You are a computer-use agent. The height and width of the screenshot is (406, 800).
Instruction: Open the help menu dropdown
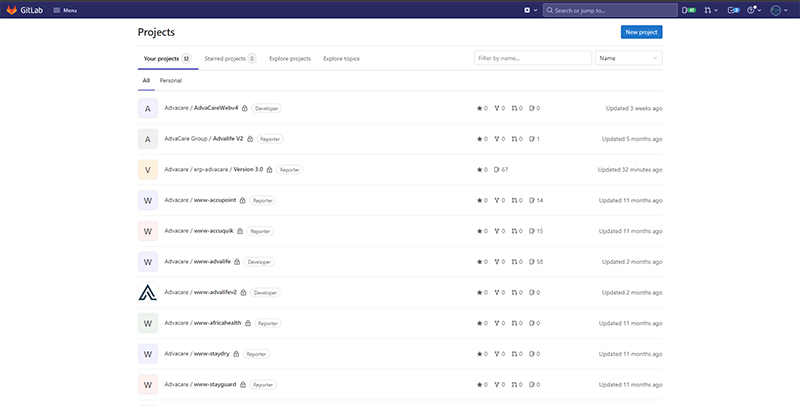tap(754, 10)
